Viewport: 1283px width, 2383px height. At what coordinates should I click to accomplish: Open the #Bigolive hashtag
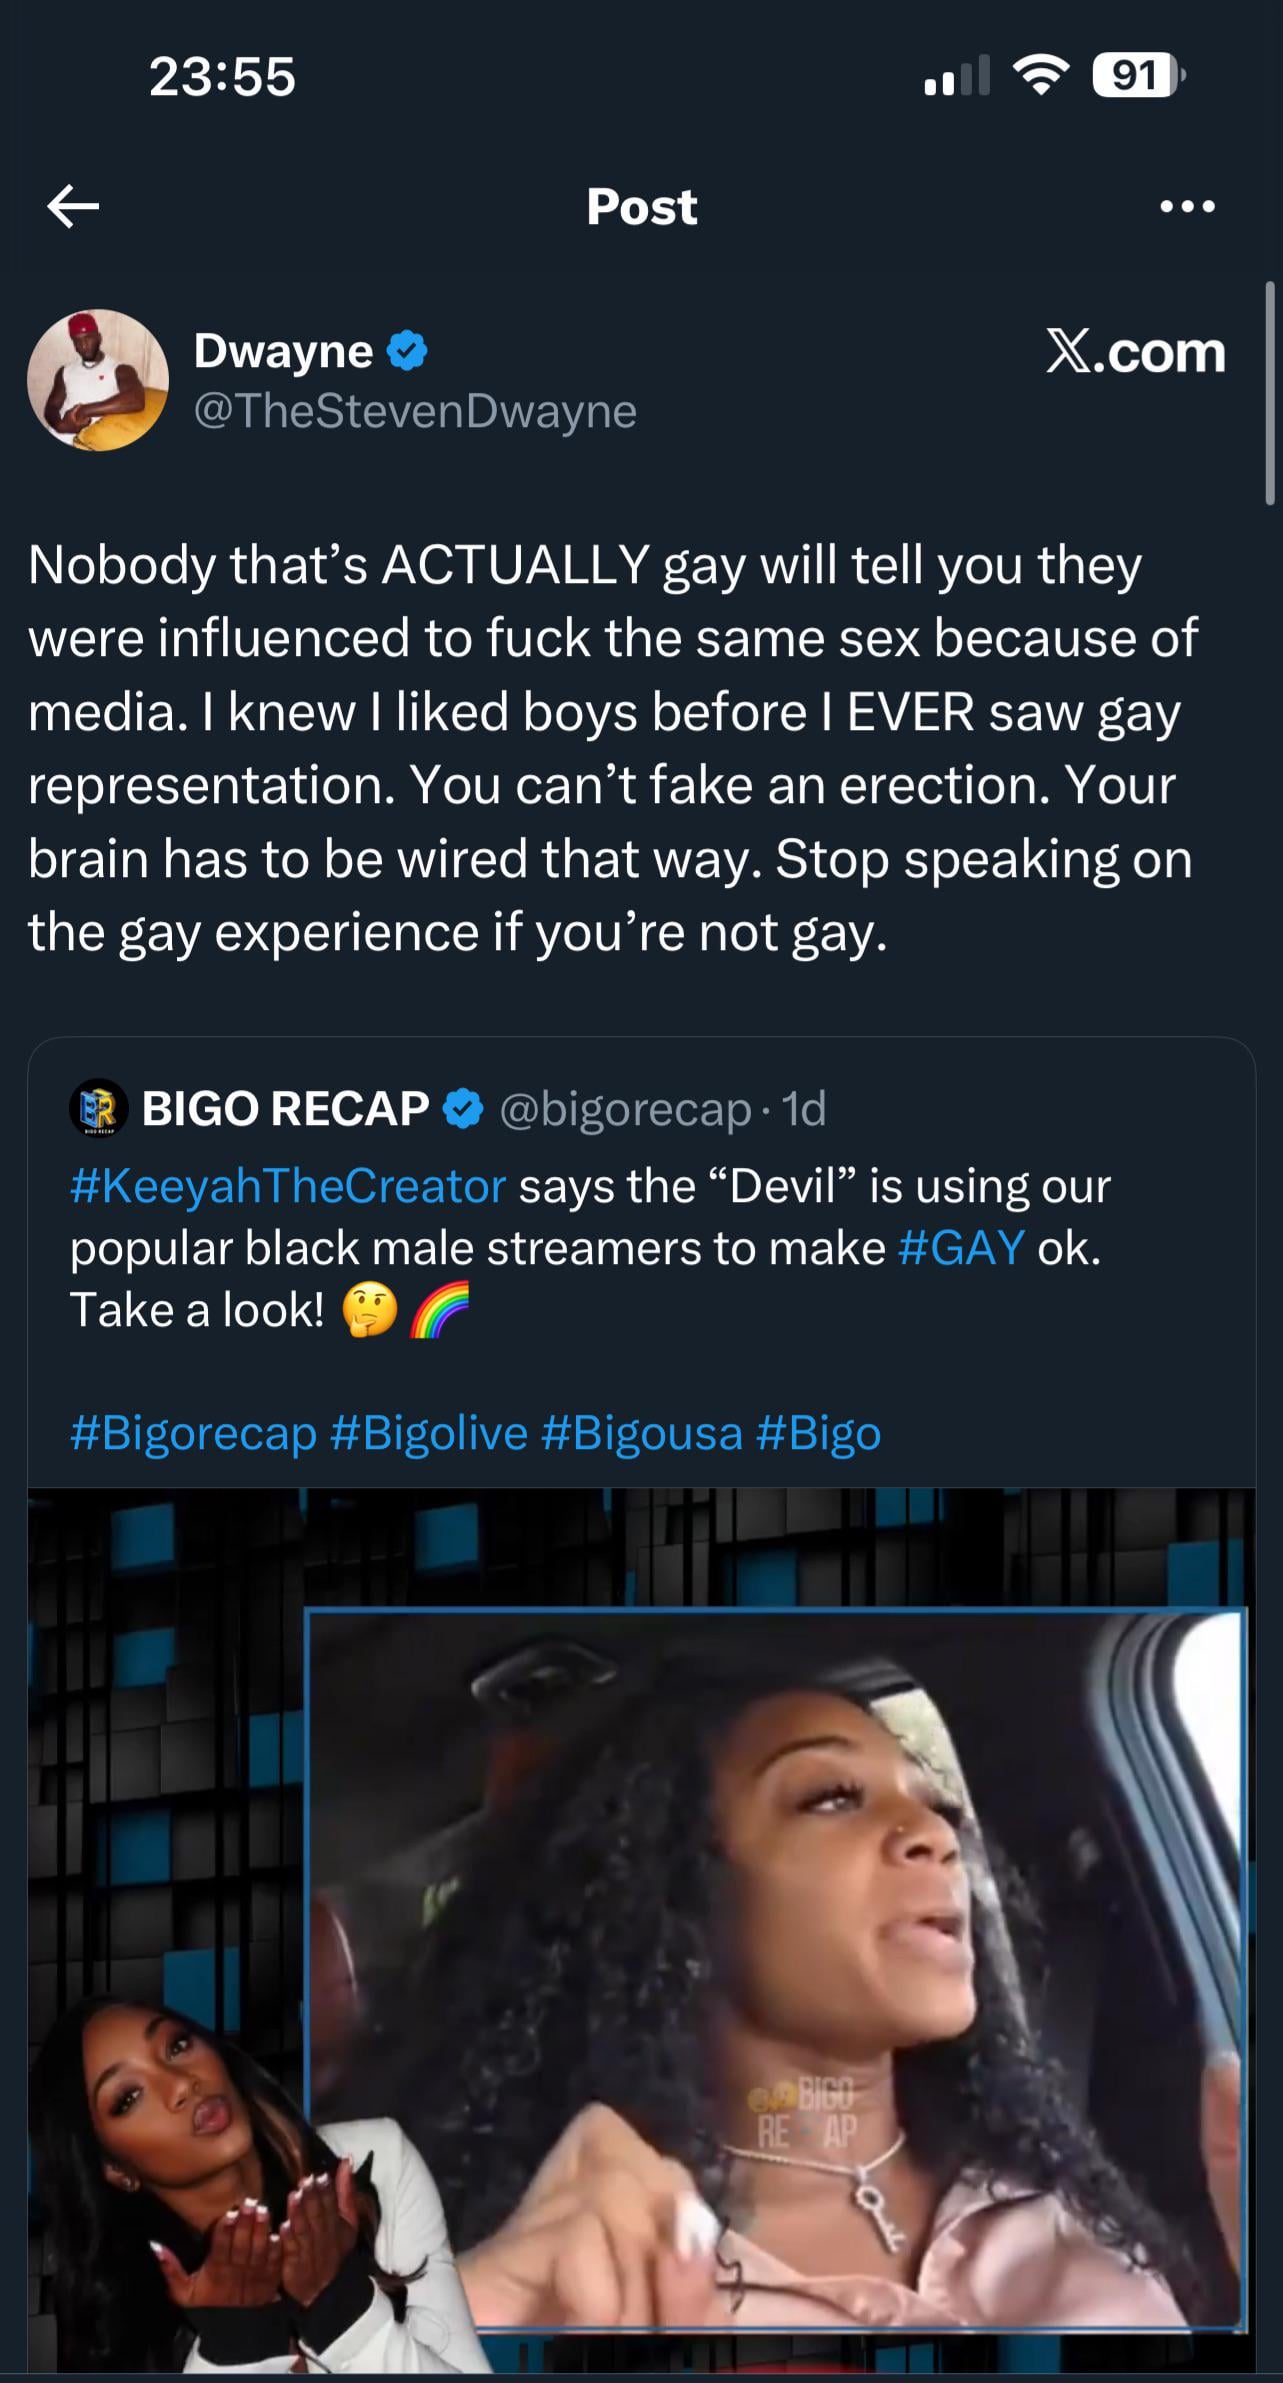(x=428, y=1433)
